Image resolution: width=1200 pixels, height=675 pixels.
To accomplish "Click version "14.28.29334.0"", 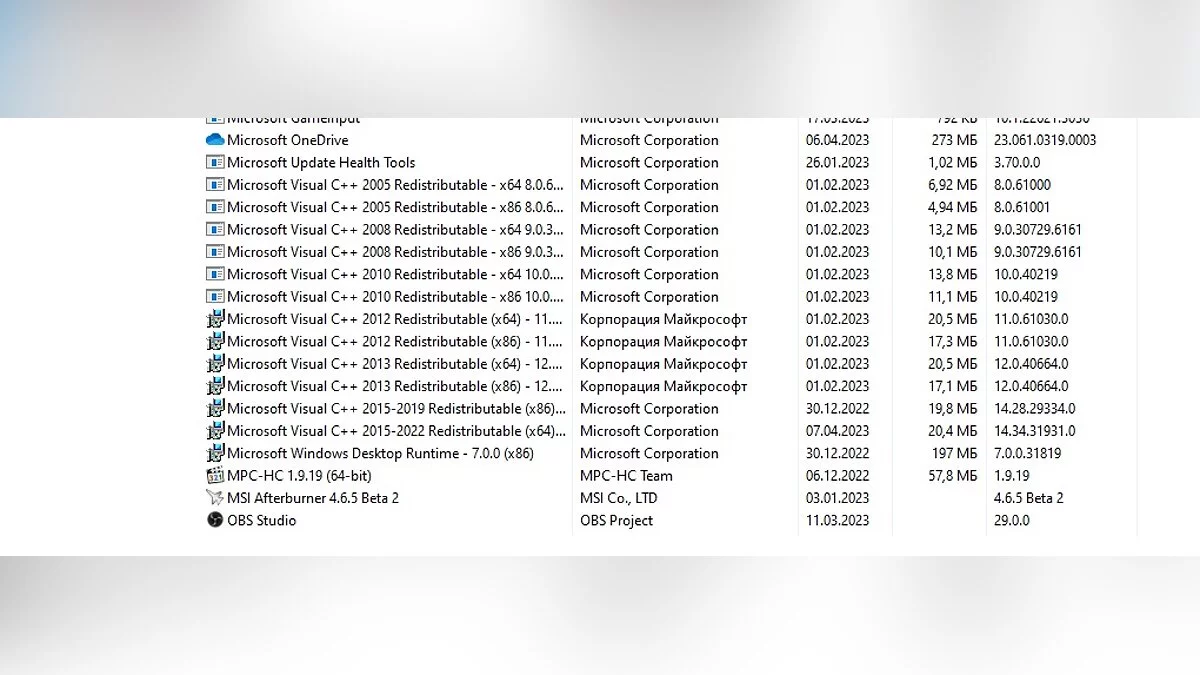I will [1035, 408].
